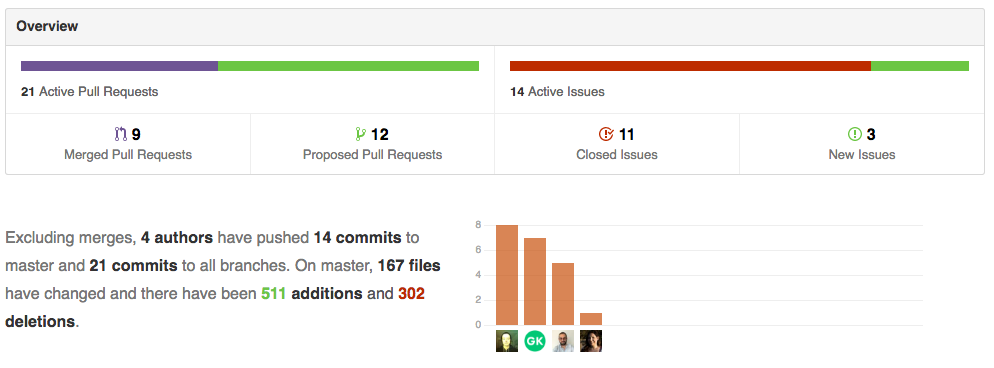994x368 pixels.
Task: Click the green segment of the issues bar
Action: pyautogui.click(x=920, y=66)
